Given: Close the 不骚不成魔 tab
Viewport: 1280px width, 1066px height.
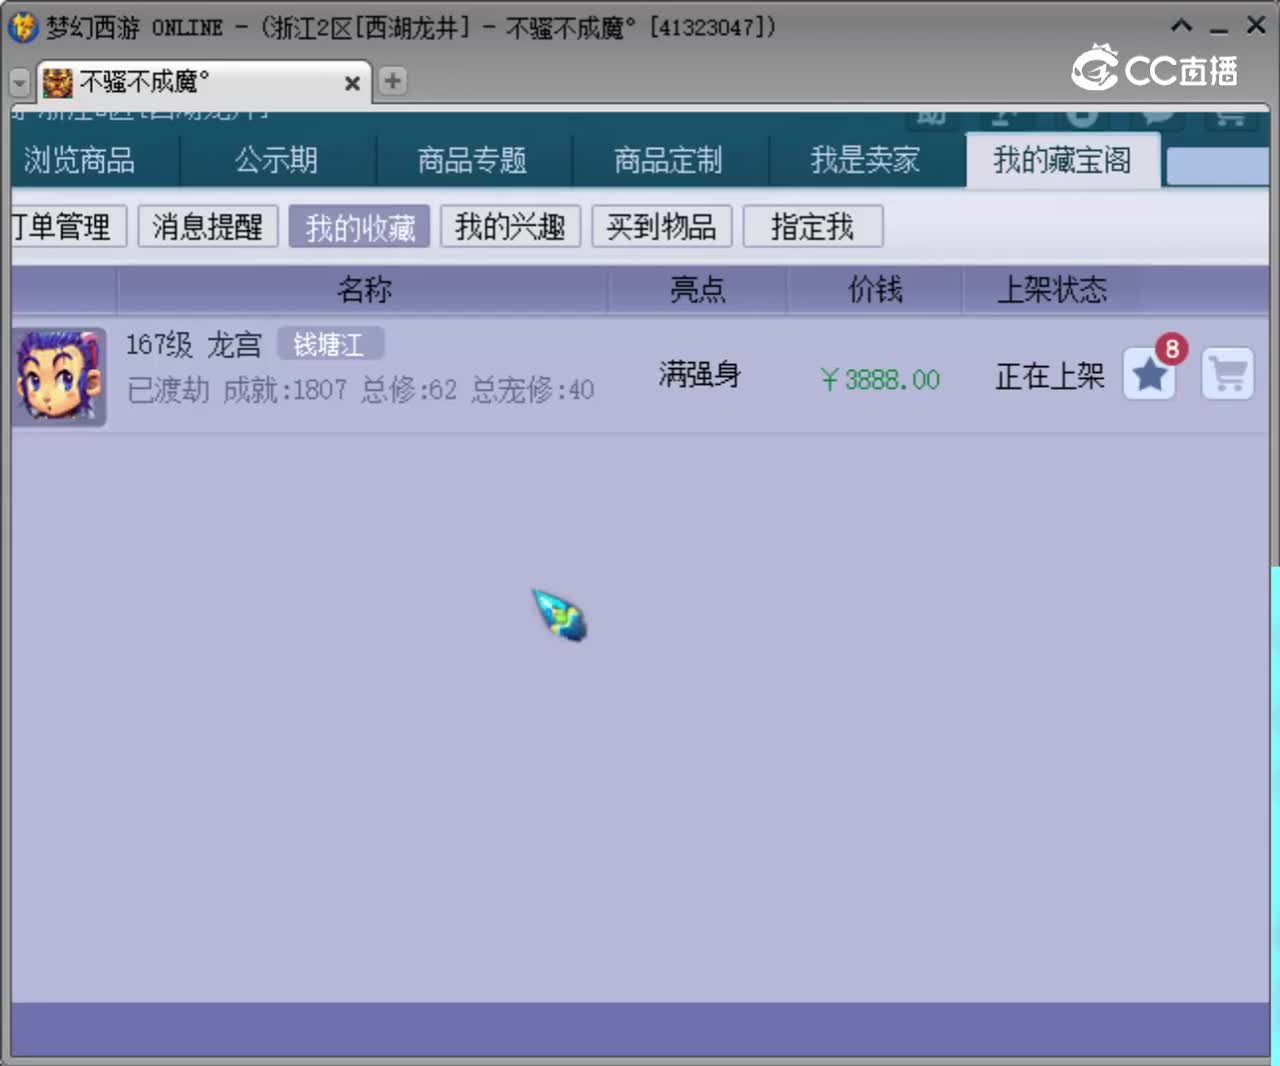Looking at the screenshot, I should pos(352,83).
